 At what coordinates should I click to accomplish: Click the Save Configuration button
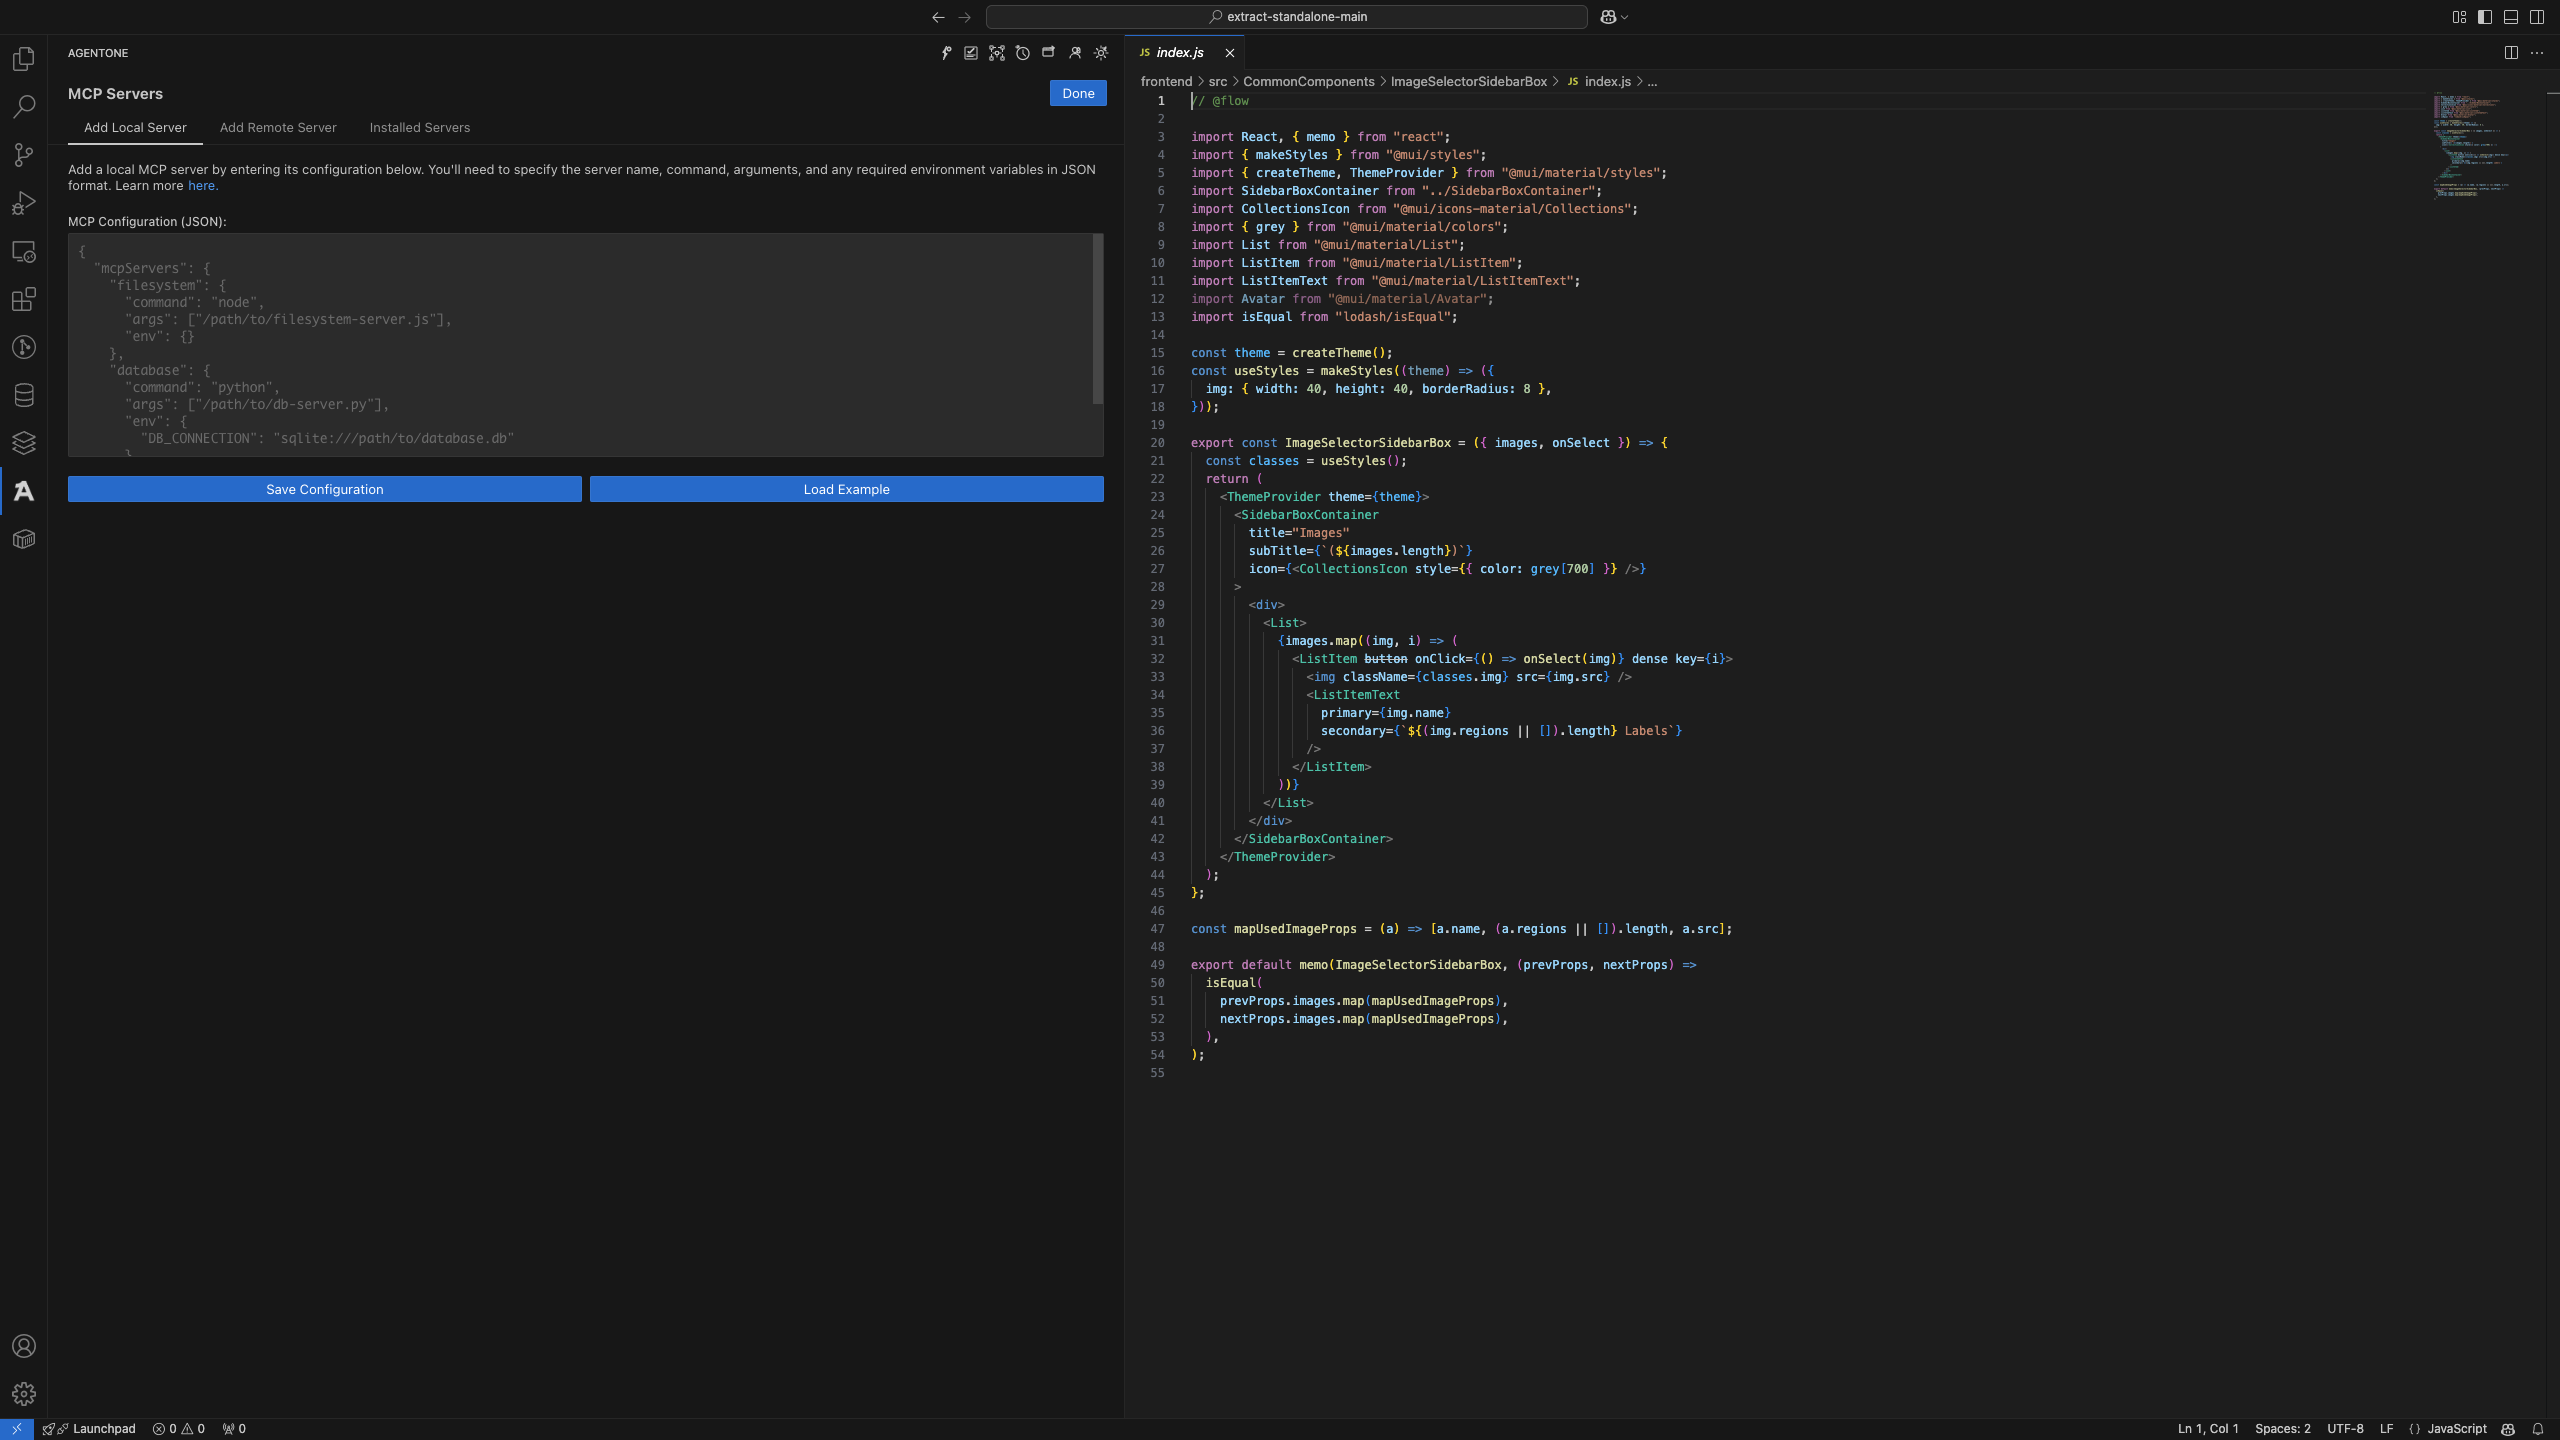(x=325, y=489)
